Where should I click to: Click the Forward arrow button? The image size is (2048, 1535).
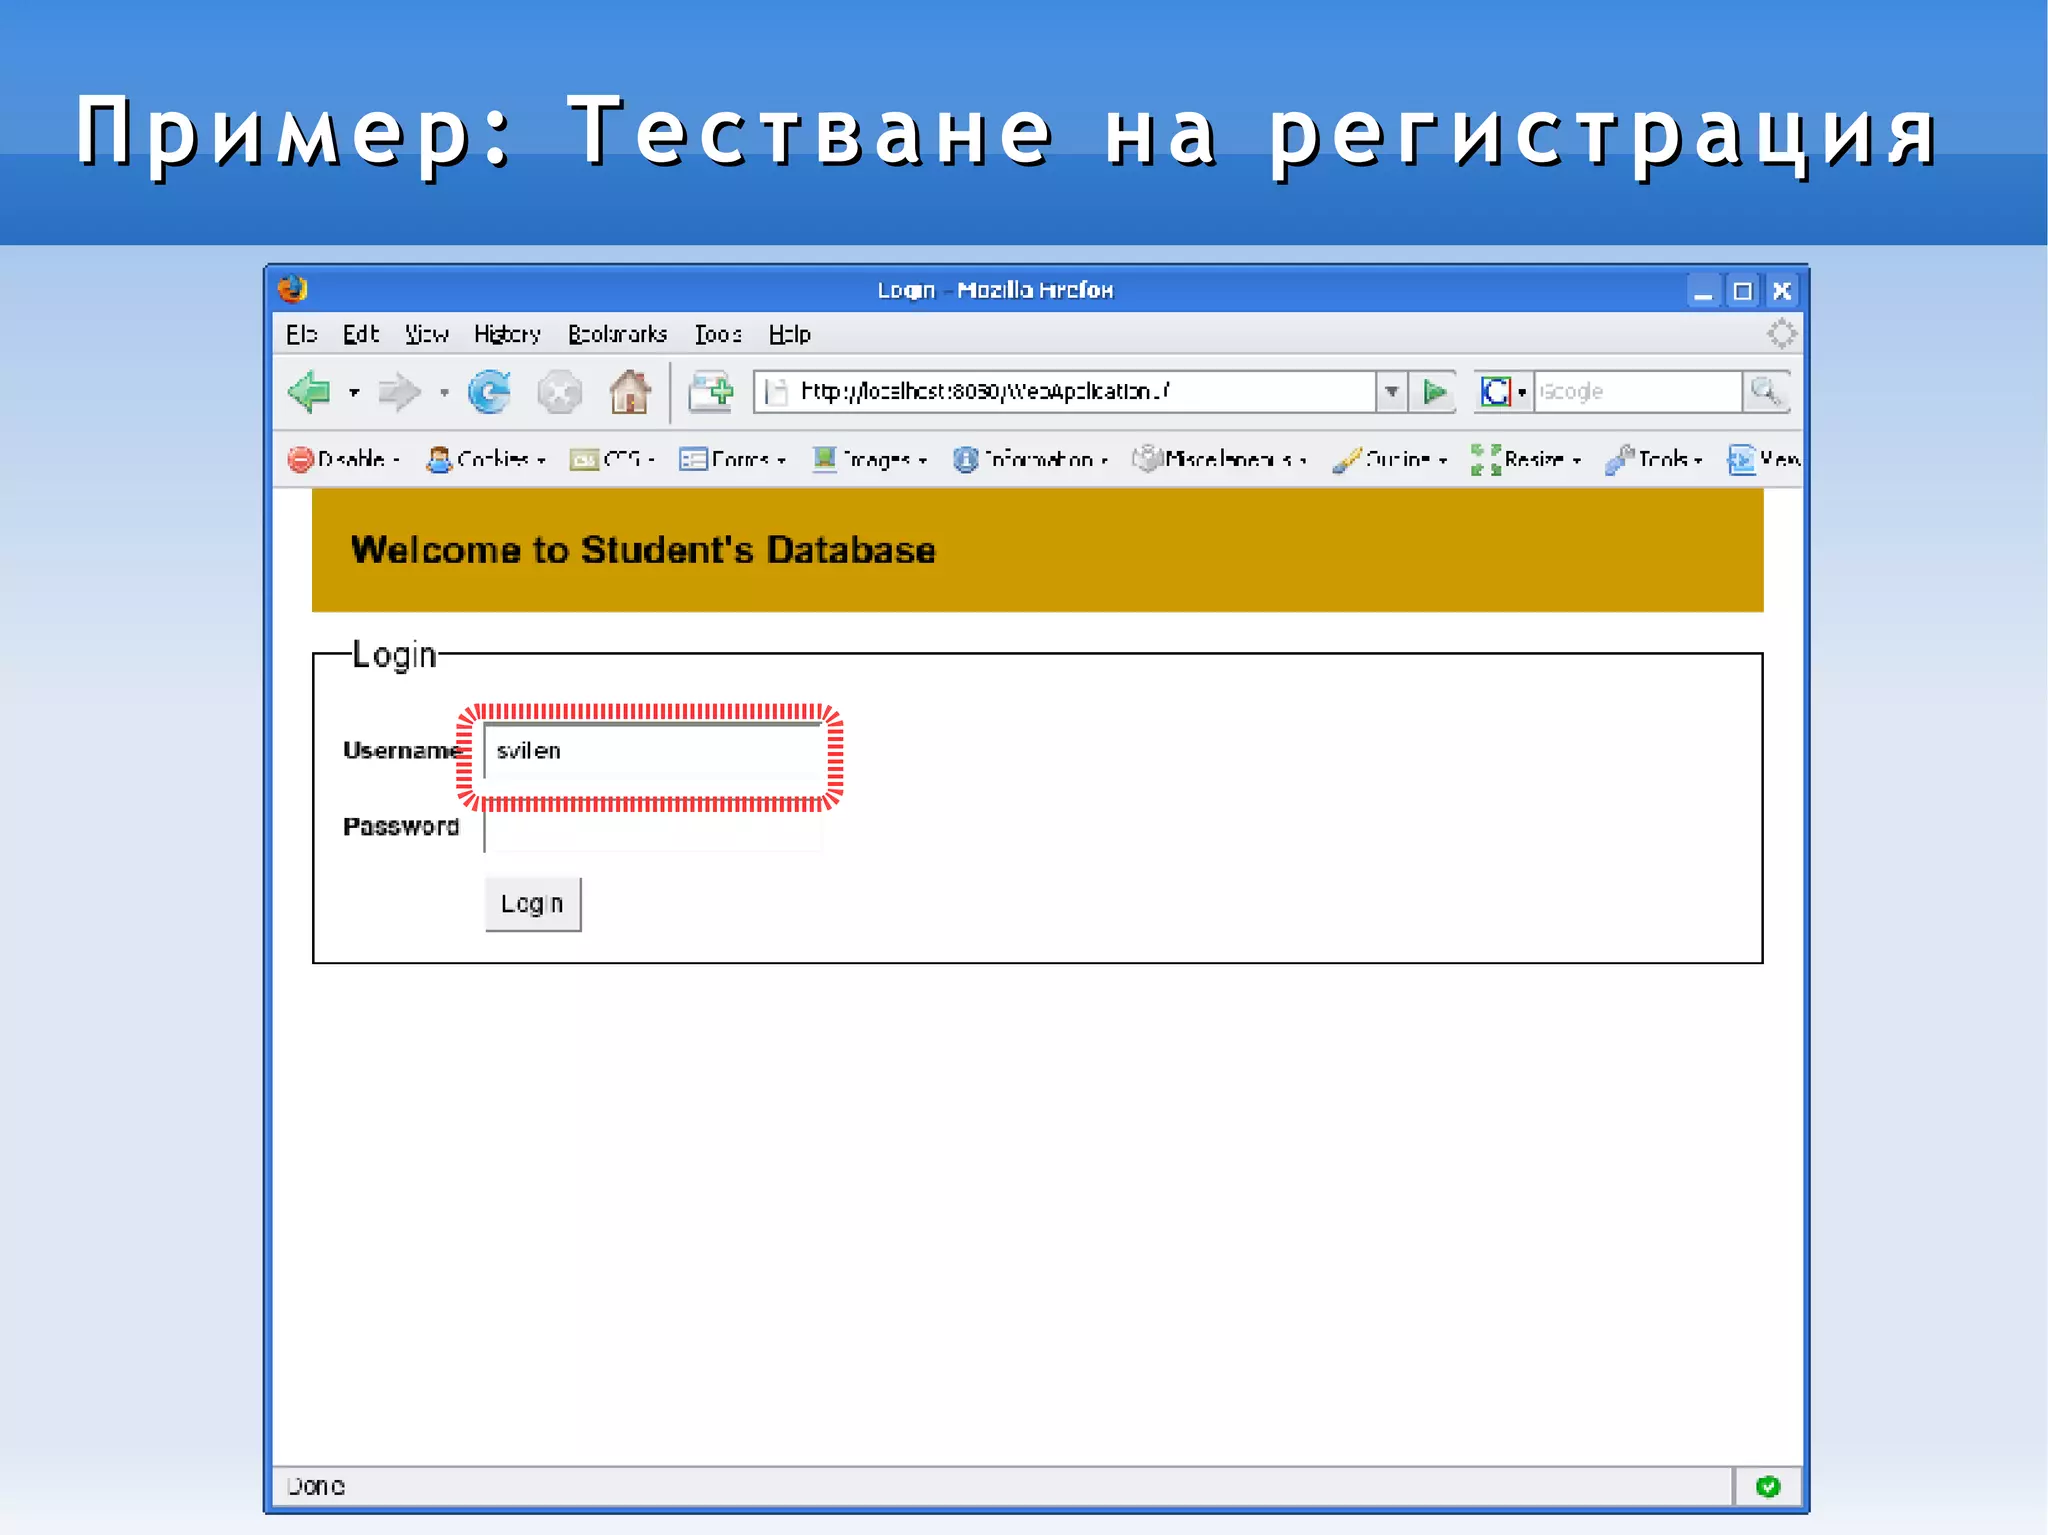(399, 392)
